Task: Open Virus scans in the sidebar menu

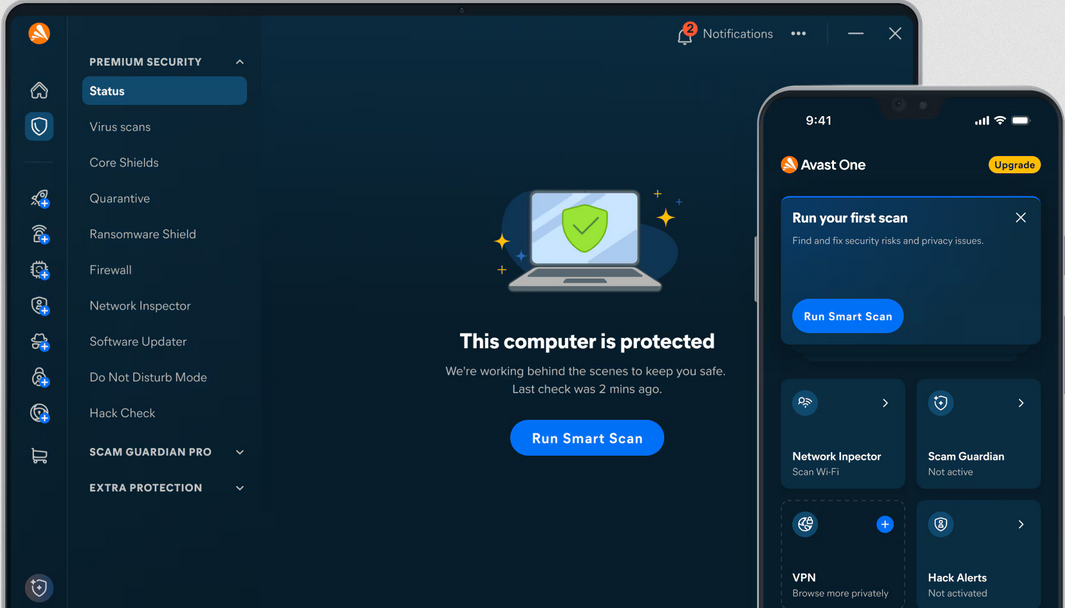Action: [x=120, y=126]
